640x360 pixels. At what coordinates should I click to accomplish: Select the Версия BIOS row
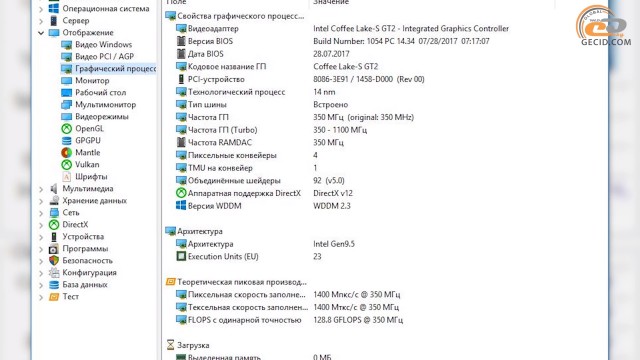click(333, 41)
